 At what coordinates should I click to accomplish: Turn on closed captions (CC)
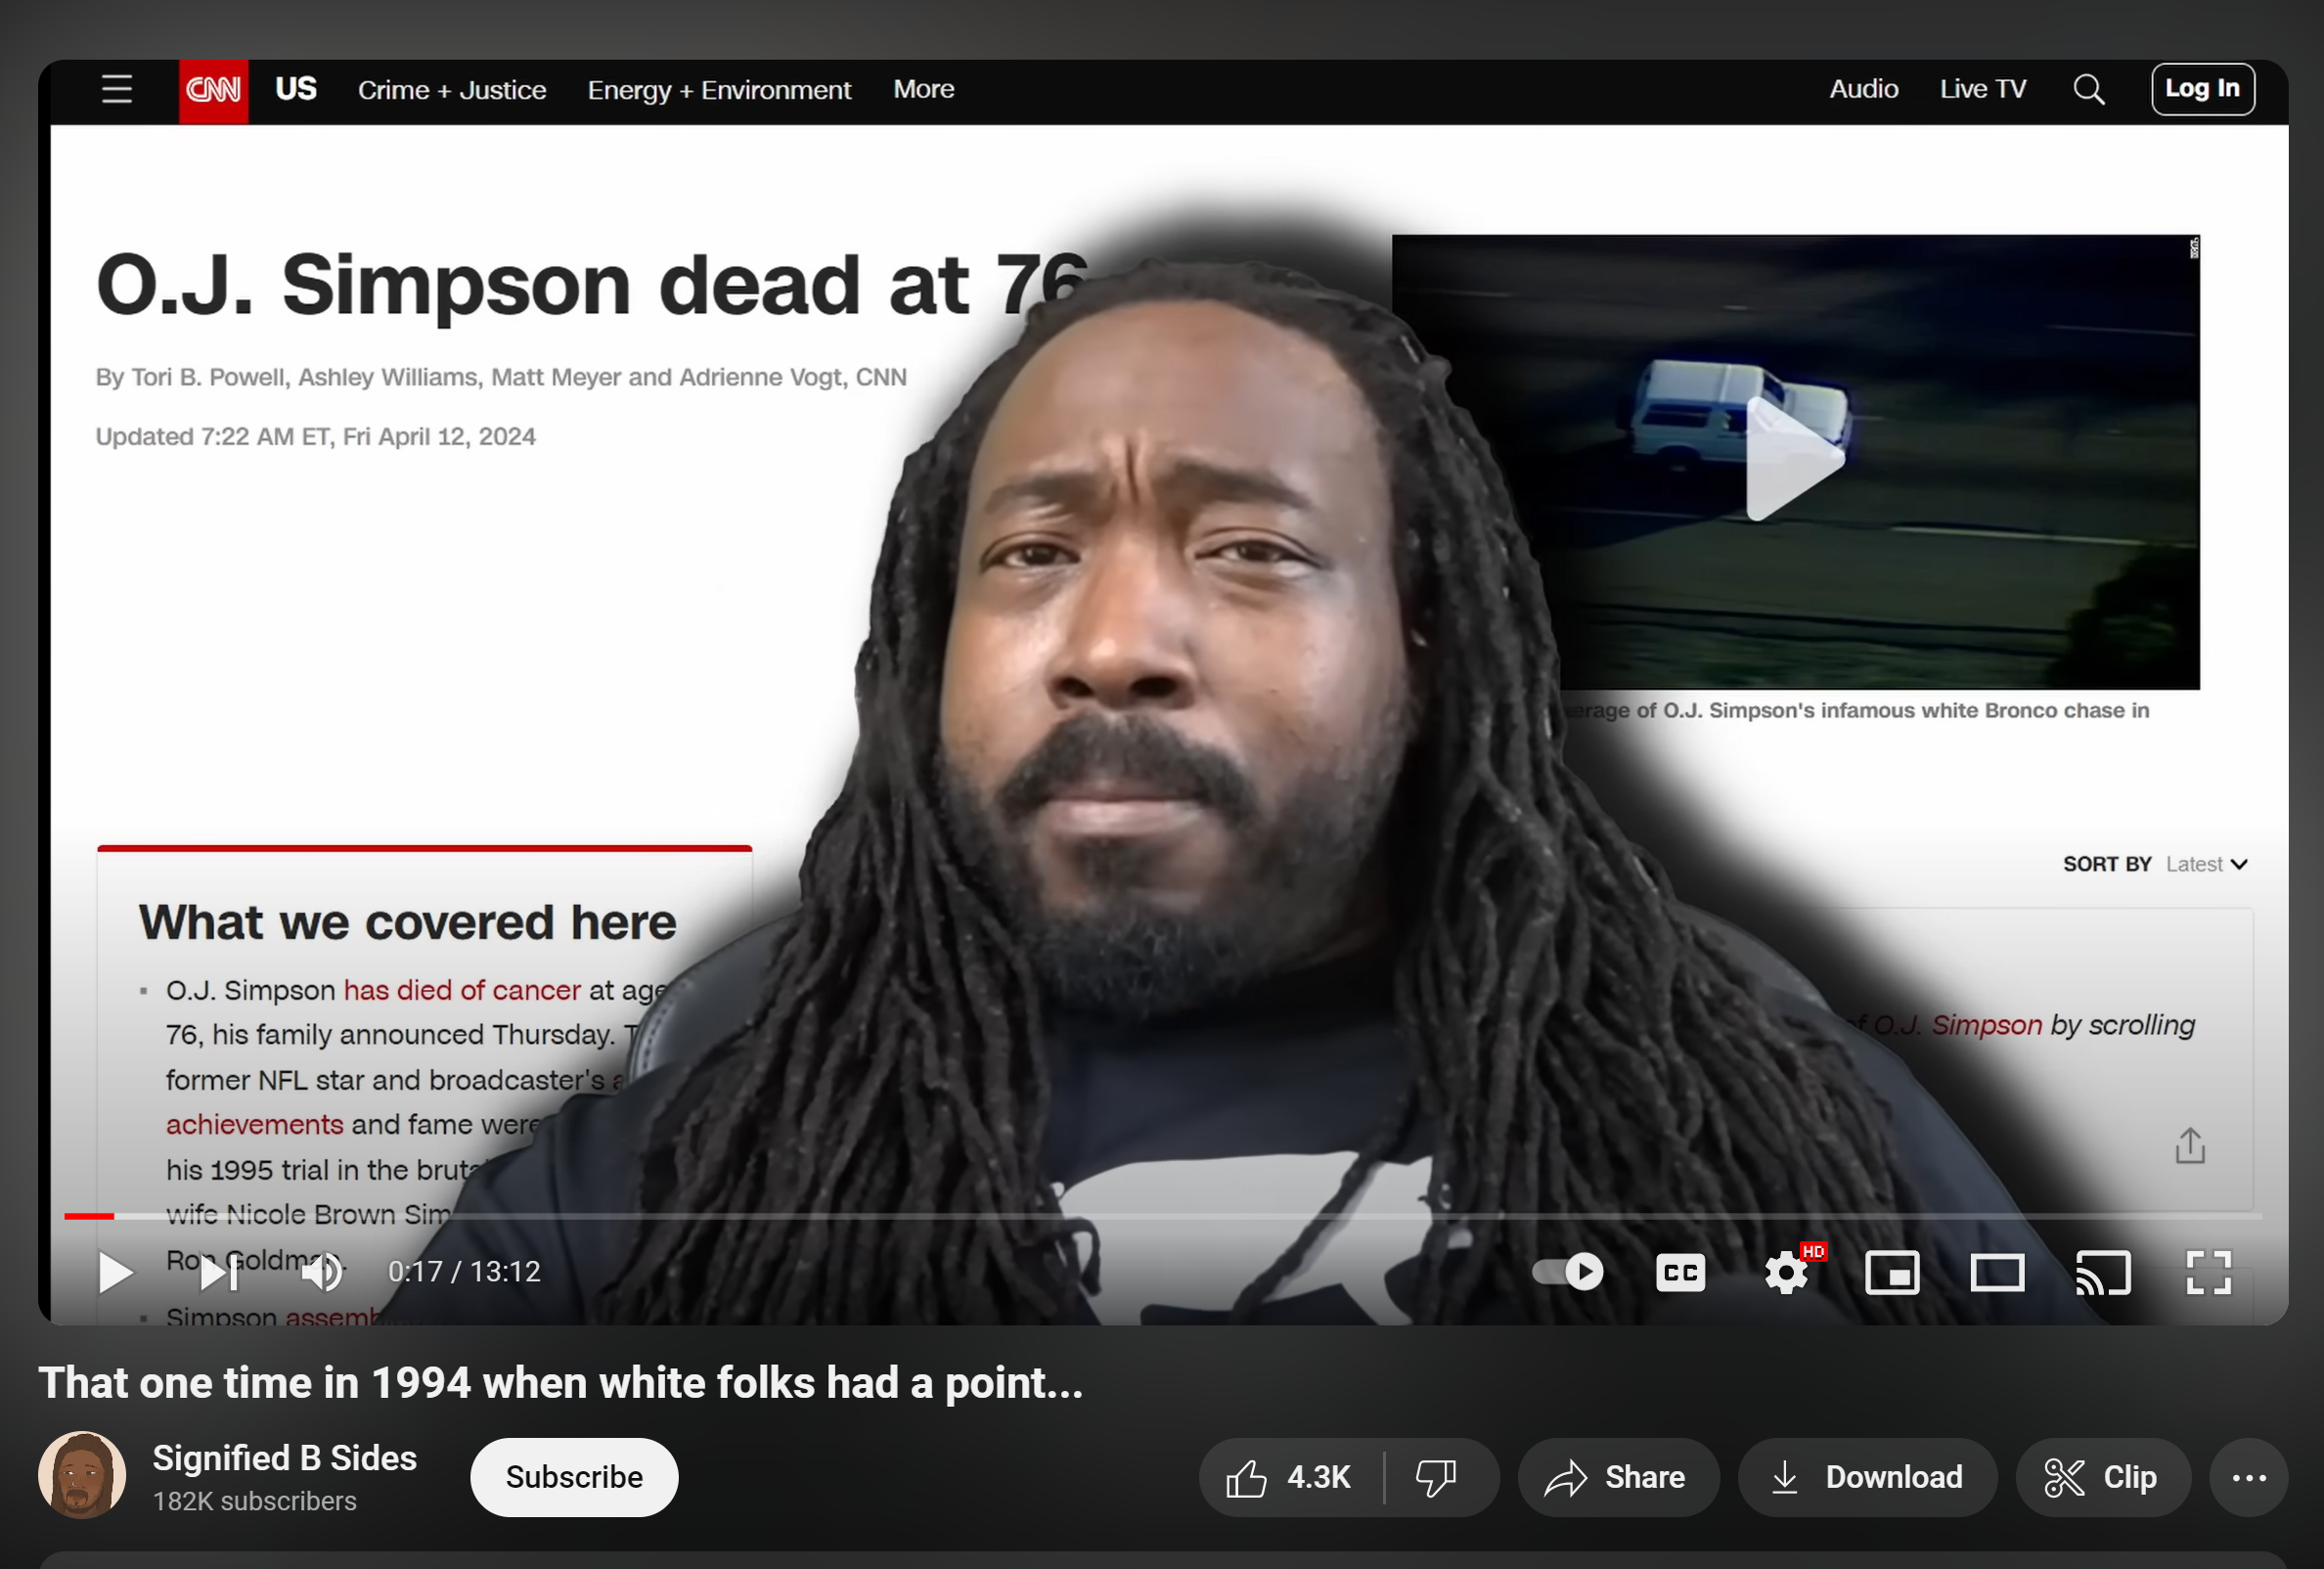point(1680,1272)
